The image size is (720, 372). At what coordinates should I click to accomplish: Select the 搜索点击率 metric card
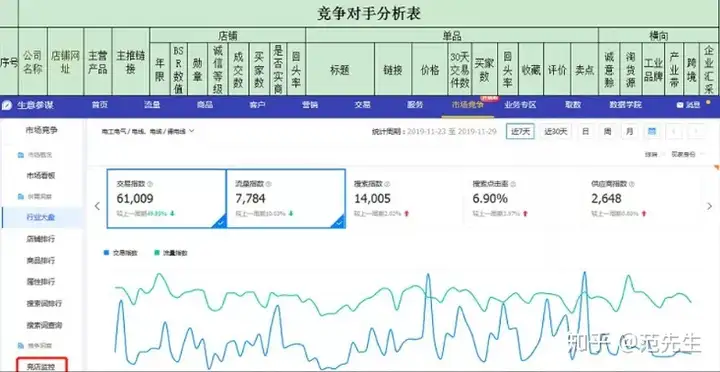click(523, 198)
